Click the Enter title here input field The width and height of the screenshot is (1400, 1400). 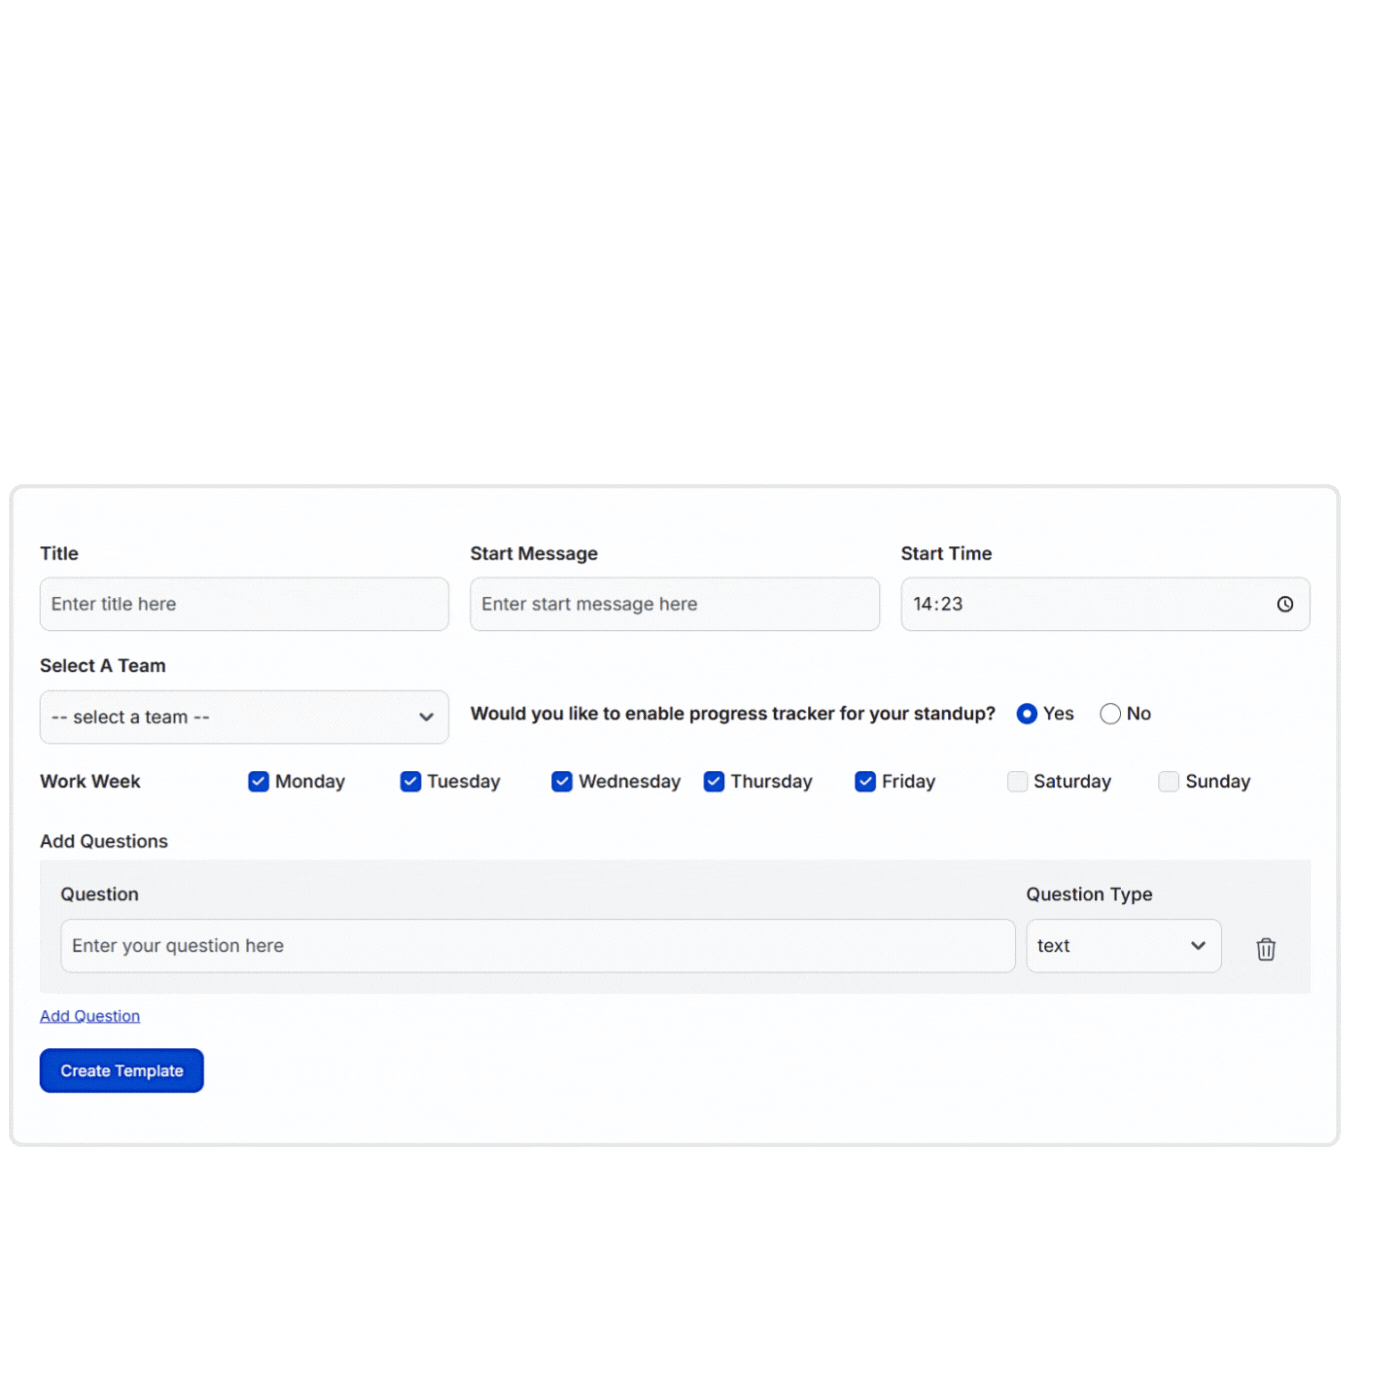(x=243, y=604)
